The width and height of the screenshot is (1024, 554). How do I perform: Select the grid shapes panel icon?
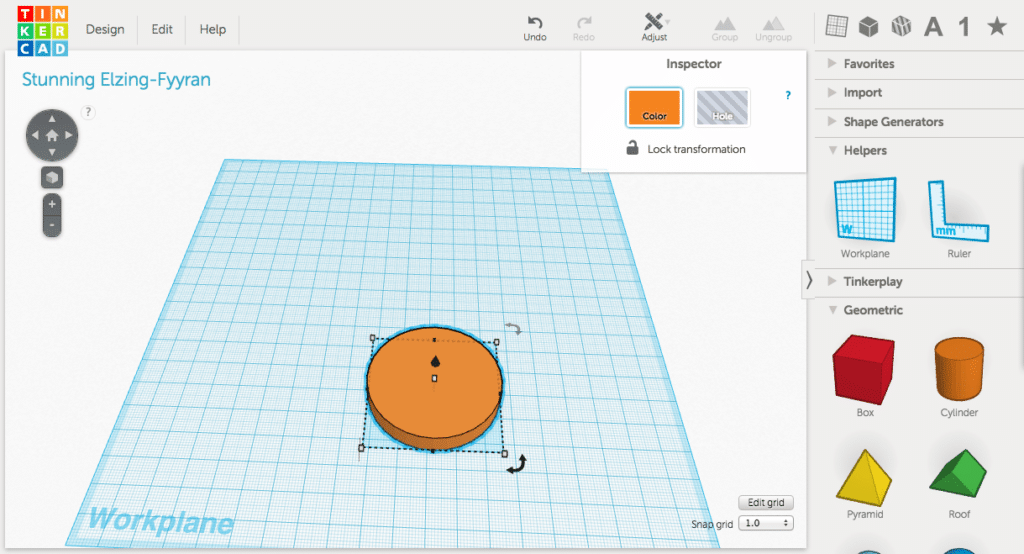(x=837, y=26)
